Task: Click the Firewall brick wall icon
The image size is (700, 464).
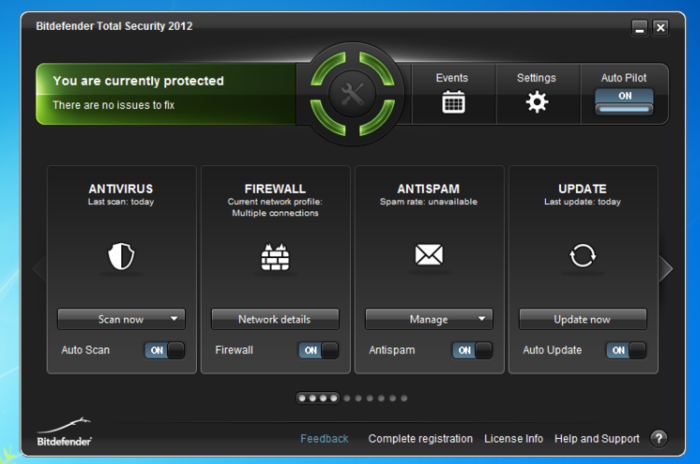Action: 275,257
